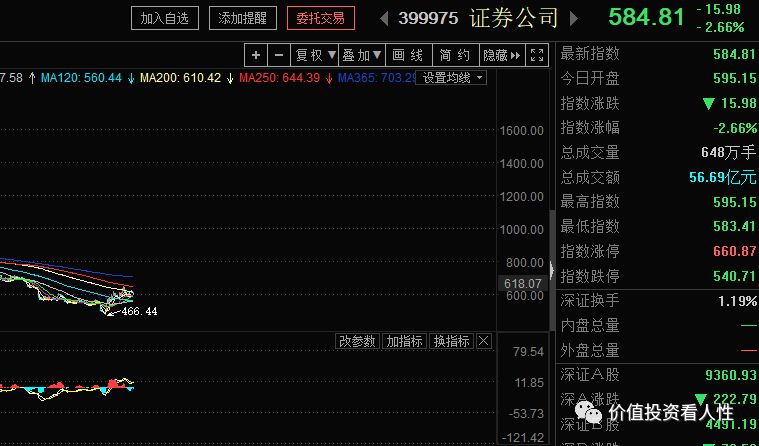The image size is (759, 446).
Task: Go to previous stock with left arrow
Action: tap(384, 18)
